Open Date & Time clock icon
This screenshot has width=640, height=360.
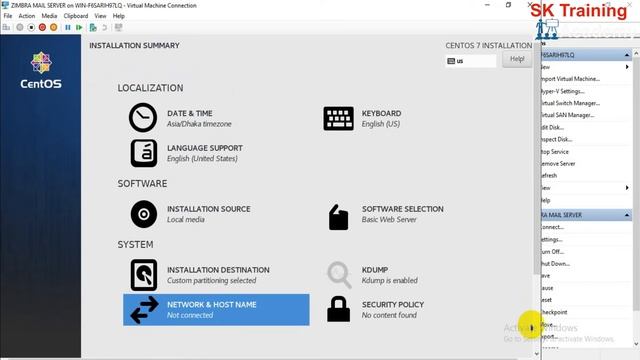[x=143, y=118]
